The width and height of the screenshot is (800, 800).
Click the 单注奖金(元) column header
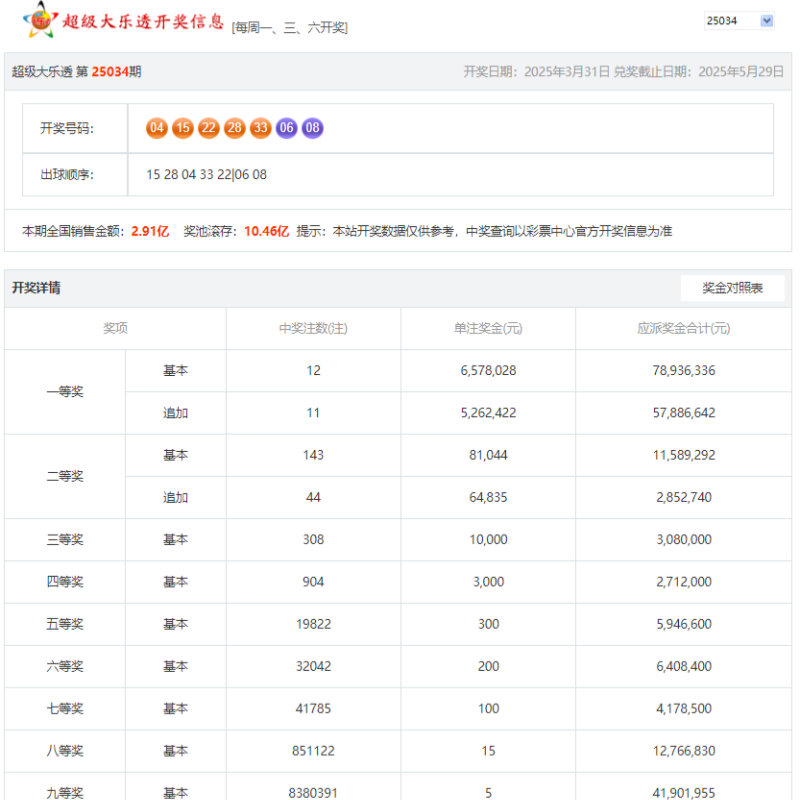click(487, 328)
